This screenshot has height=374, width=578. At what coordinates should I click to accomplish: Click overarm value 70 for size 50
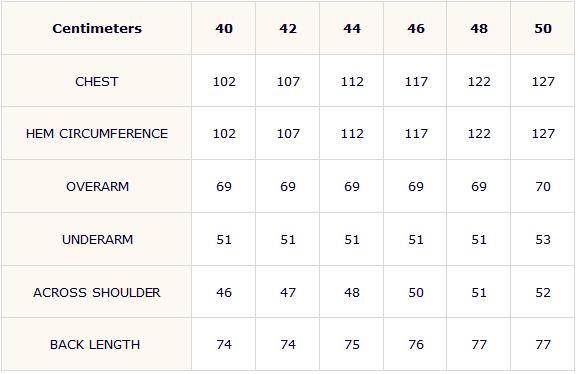click(543, 186)
